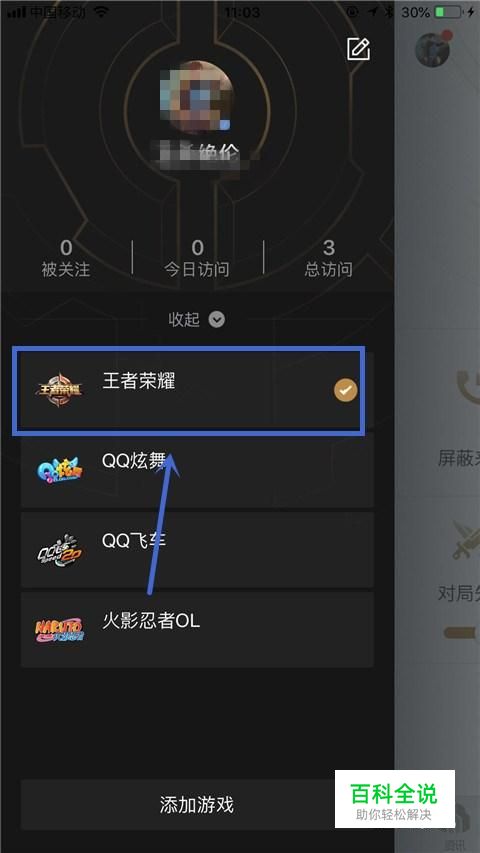Screen dimensions: 480x853
Task: View the 总访问 total visits count
Action: [x=328, y=258]
